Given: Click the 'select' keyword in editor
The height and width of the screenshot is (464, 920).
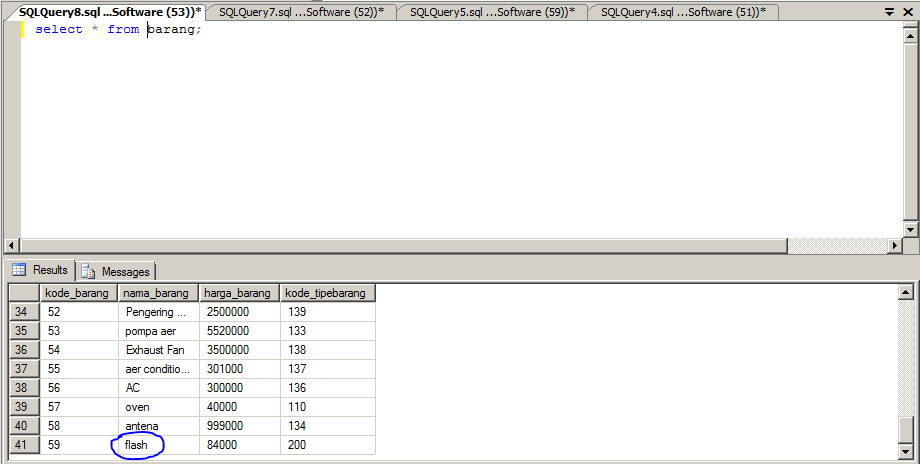Looking at the screenshot, I should pyautogui.click(x=59, y=29).
